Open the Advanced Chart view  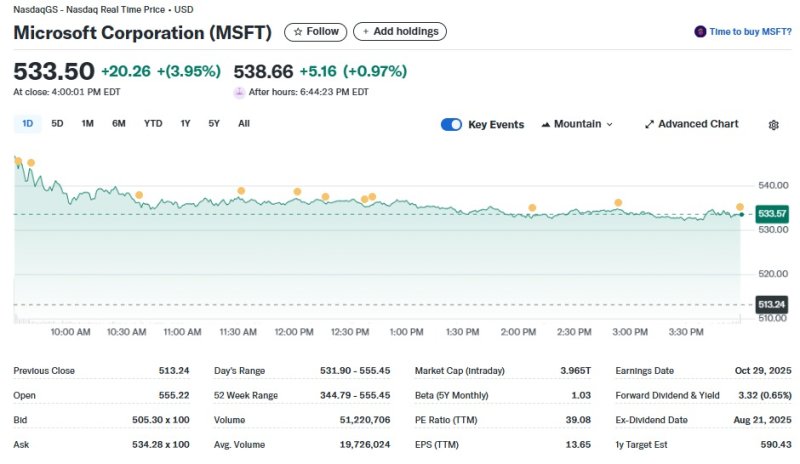pyautogui.click(x=691, y=124)
